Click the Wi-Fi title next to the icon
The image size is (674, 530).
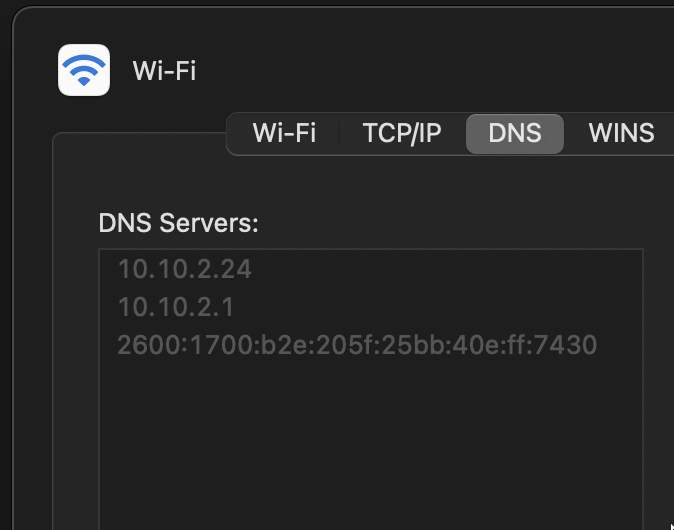[164, 70]
